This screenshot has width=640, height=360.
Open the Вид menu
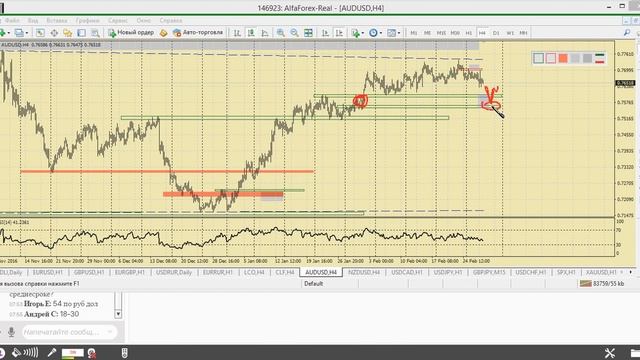[x=33, y=20]
